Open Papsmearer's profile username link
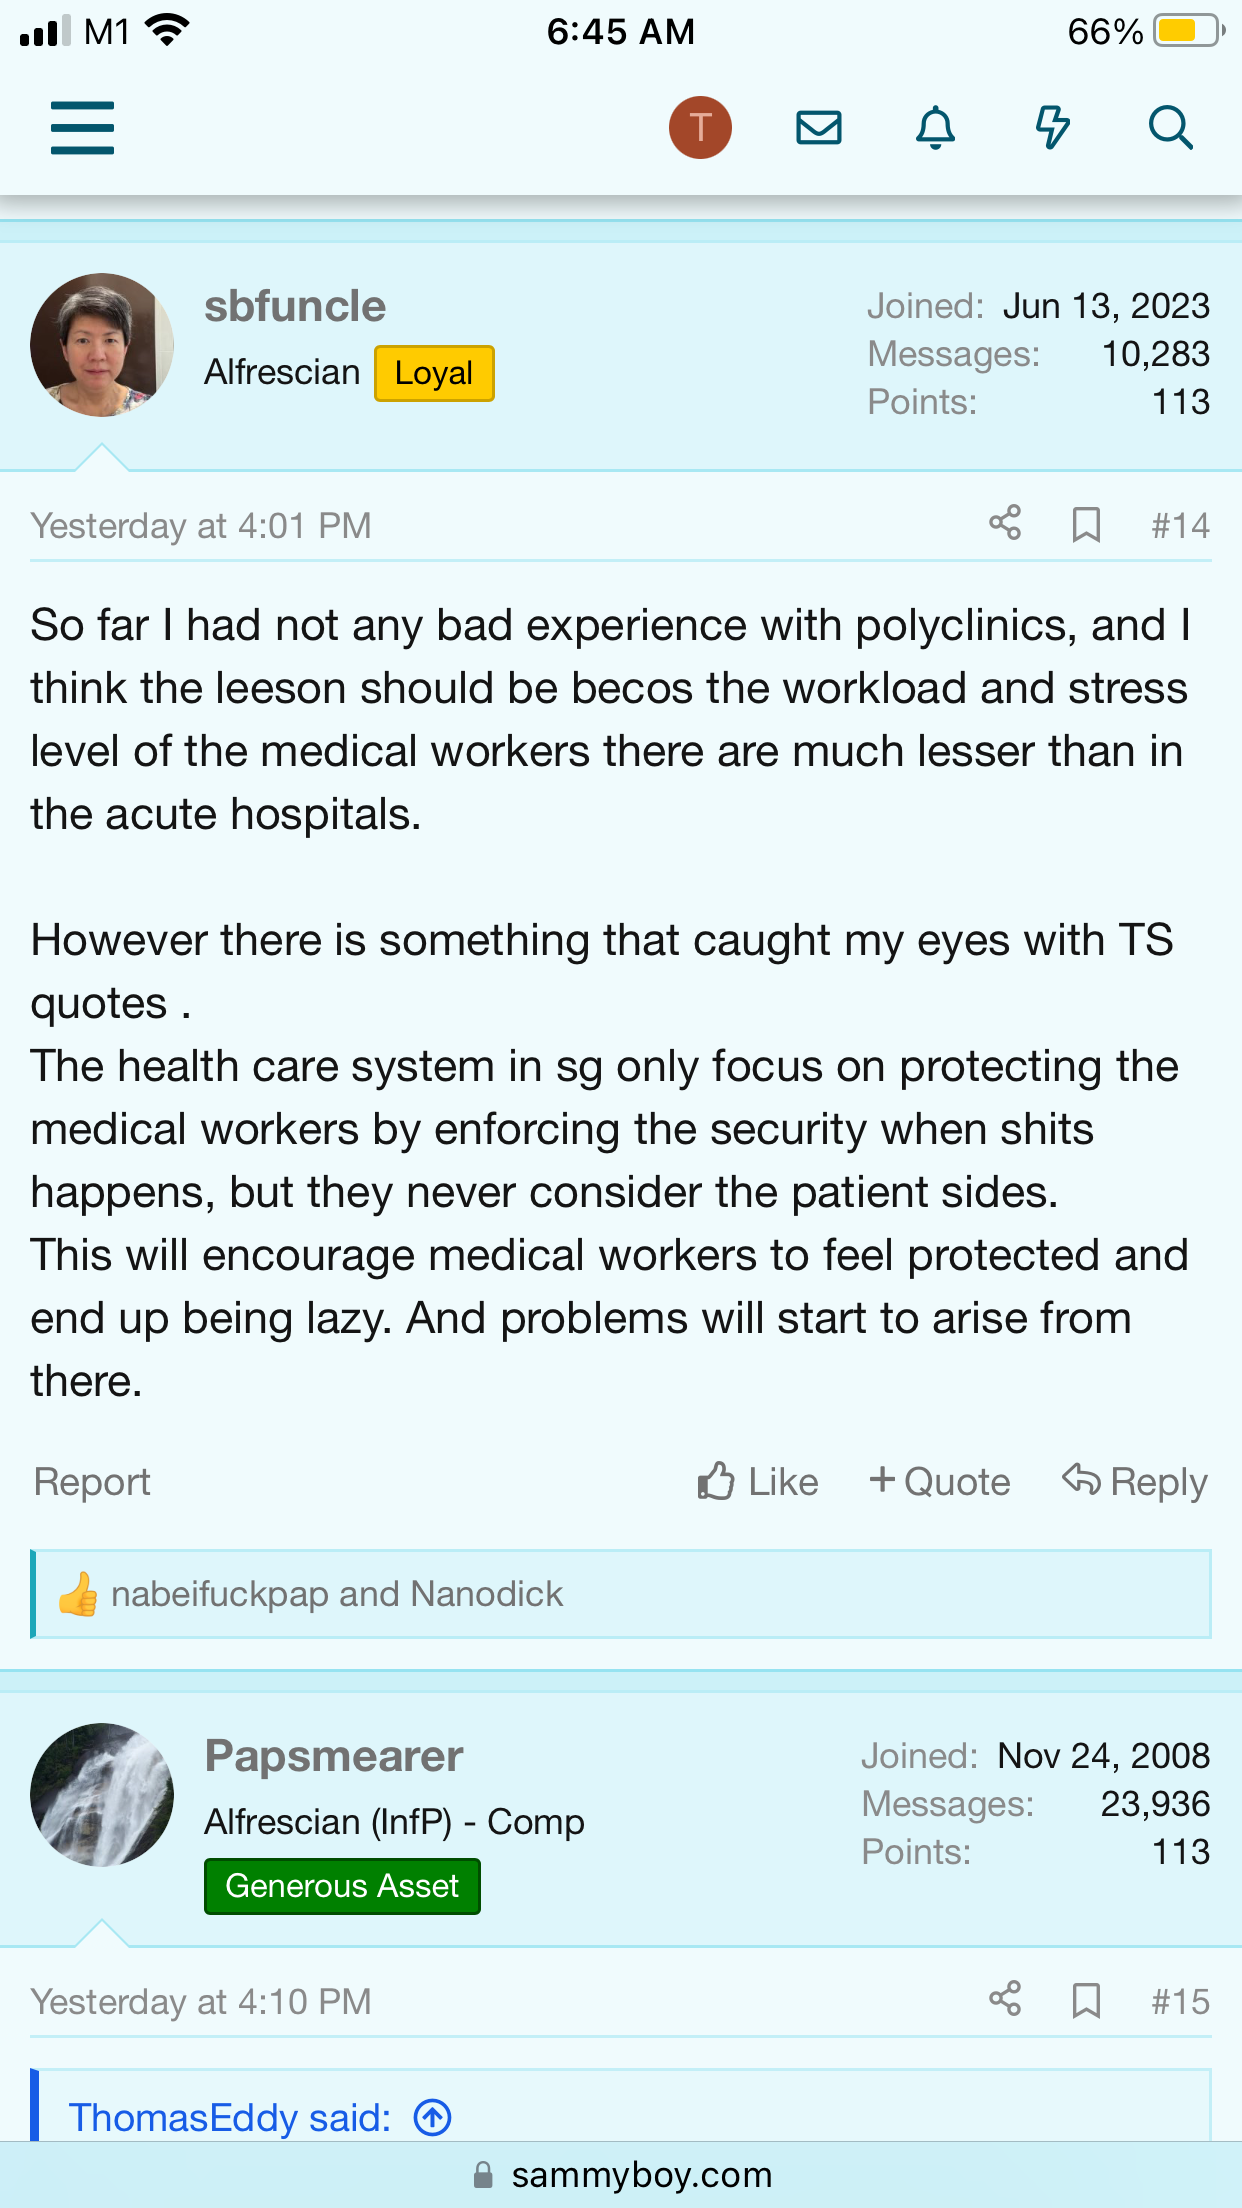1242x2208 pixels. tap(334, 1756)
